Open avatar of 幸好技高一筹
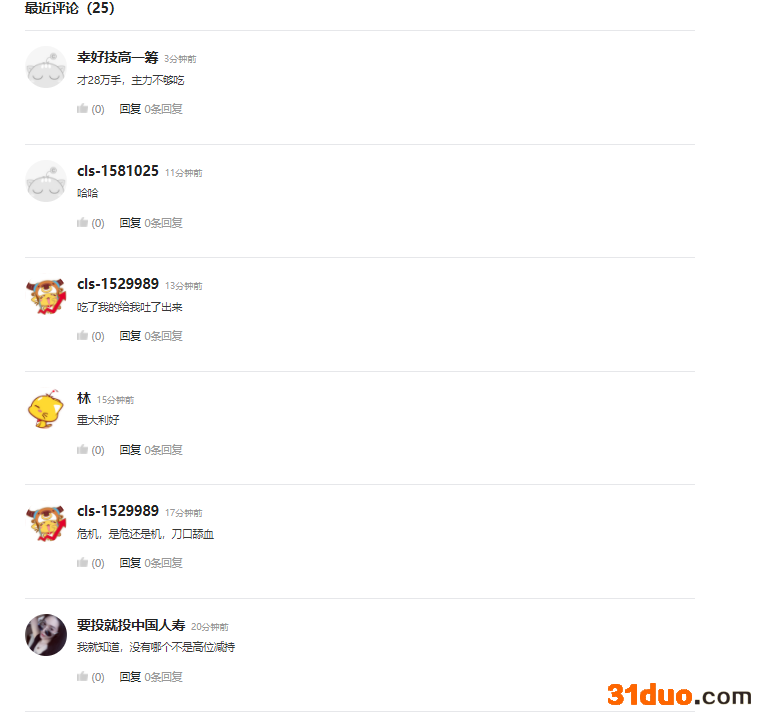This screenshot has width=770, height=717. [46, 67]
